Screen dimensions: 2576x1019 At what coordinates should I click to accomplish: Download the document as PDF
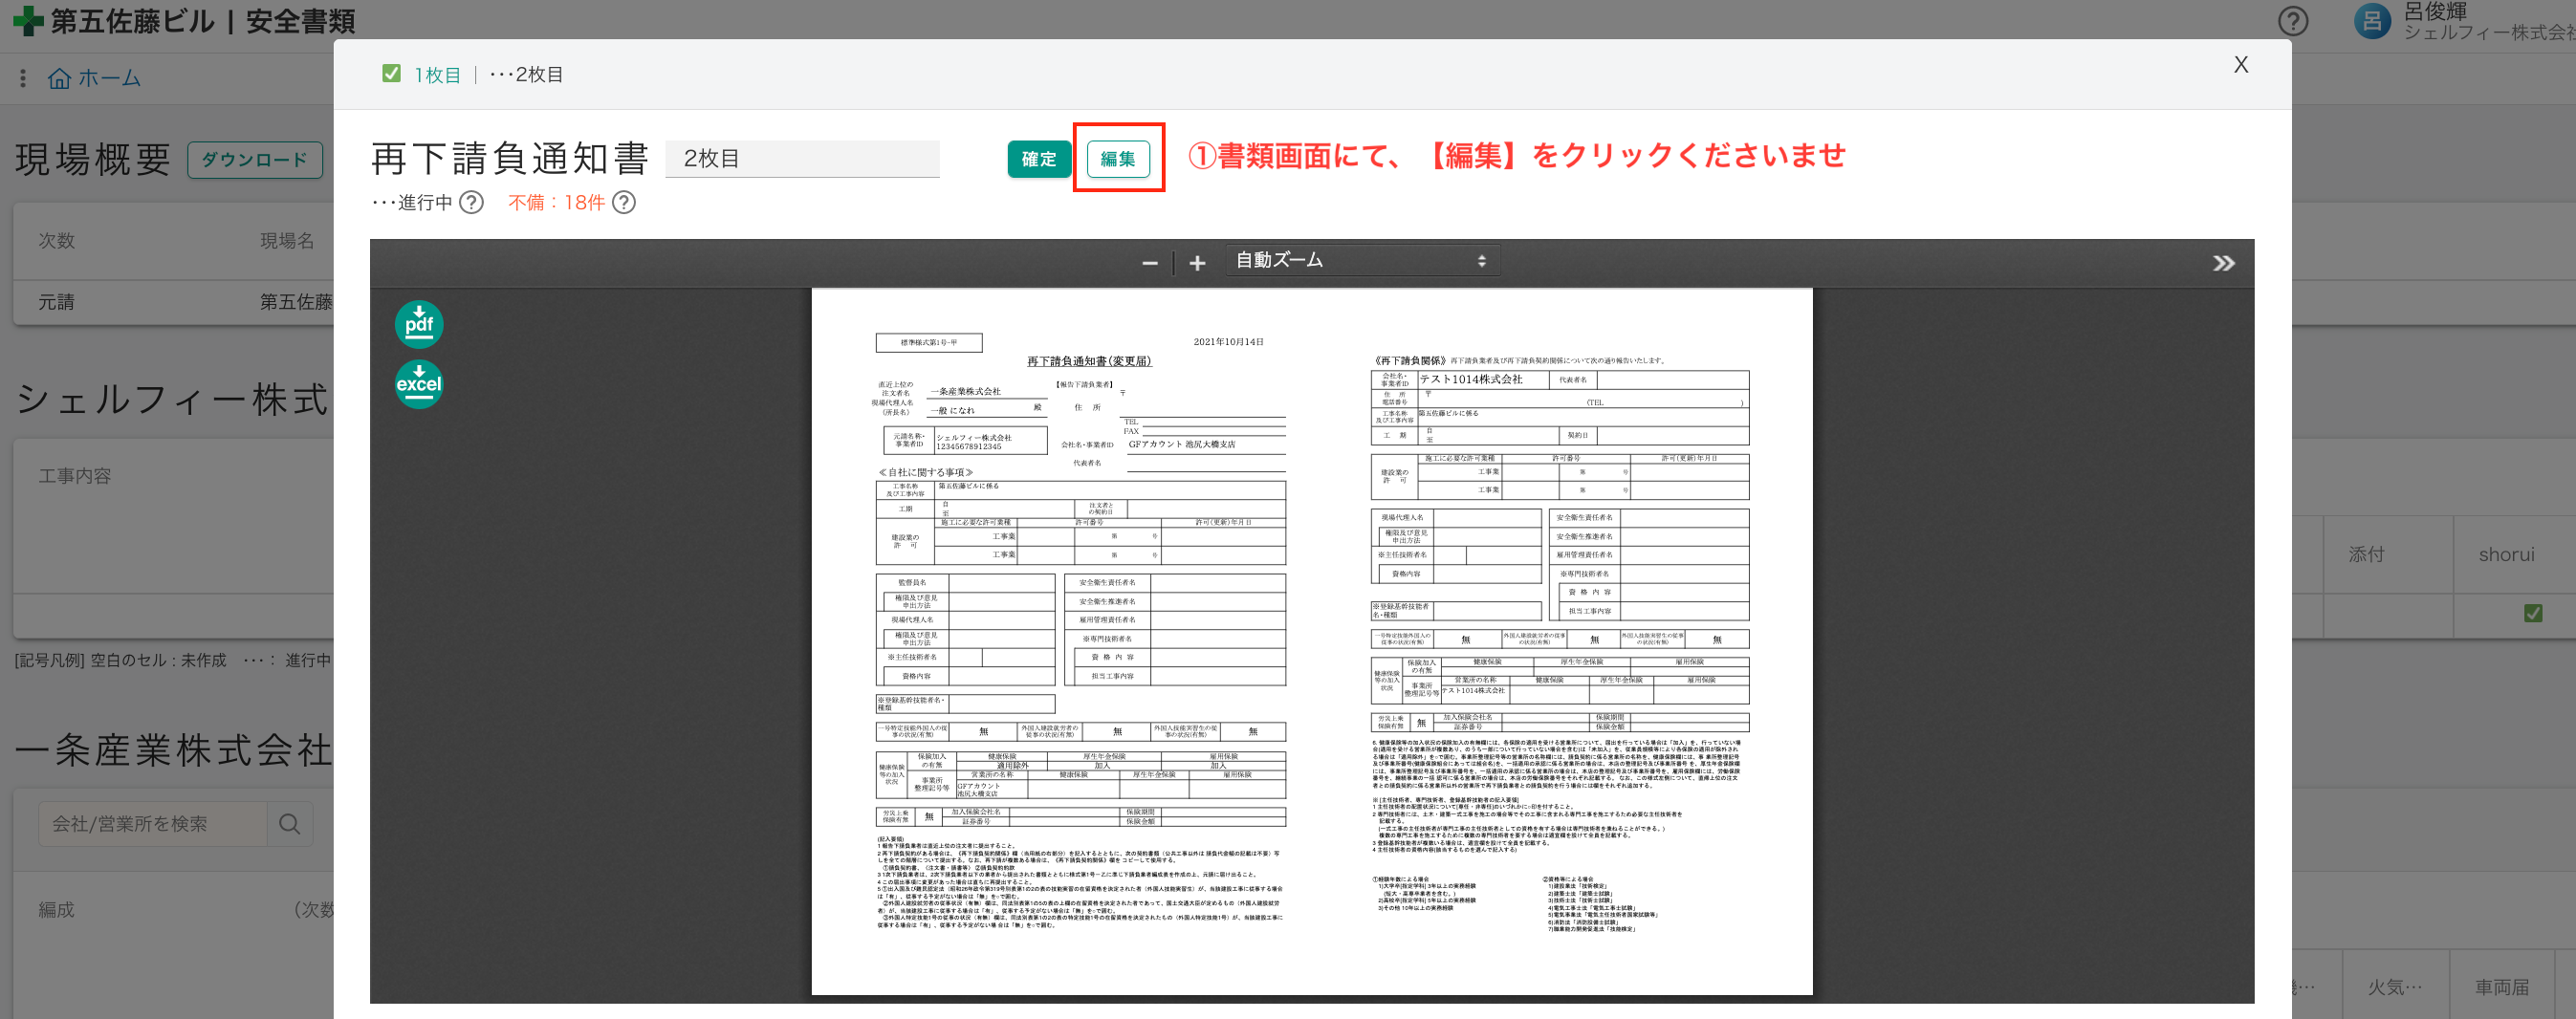click(419, 323)
